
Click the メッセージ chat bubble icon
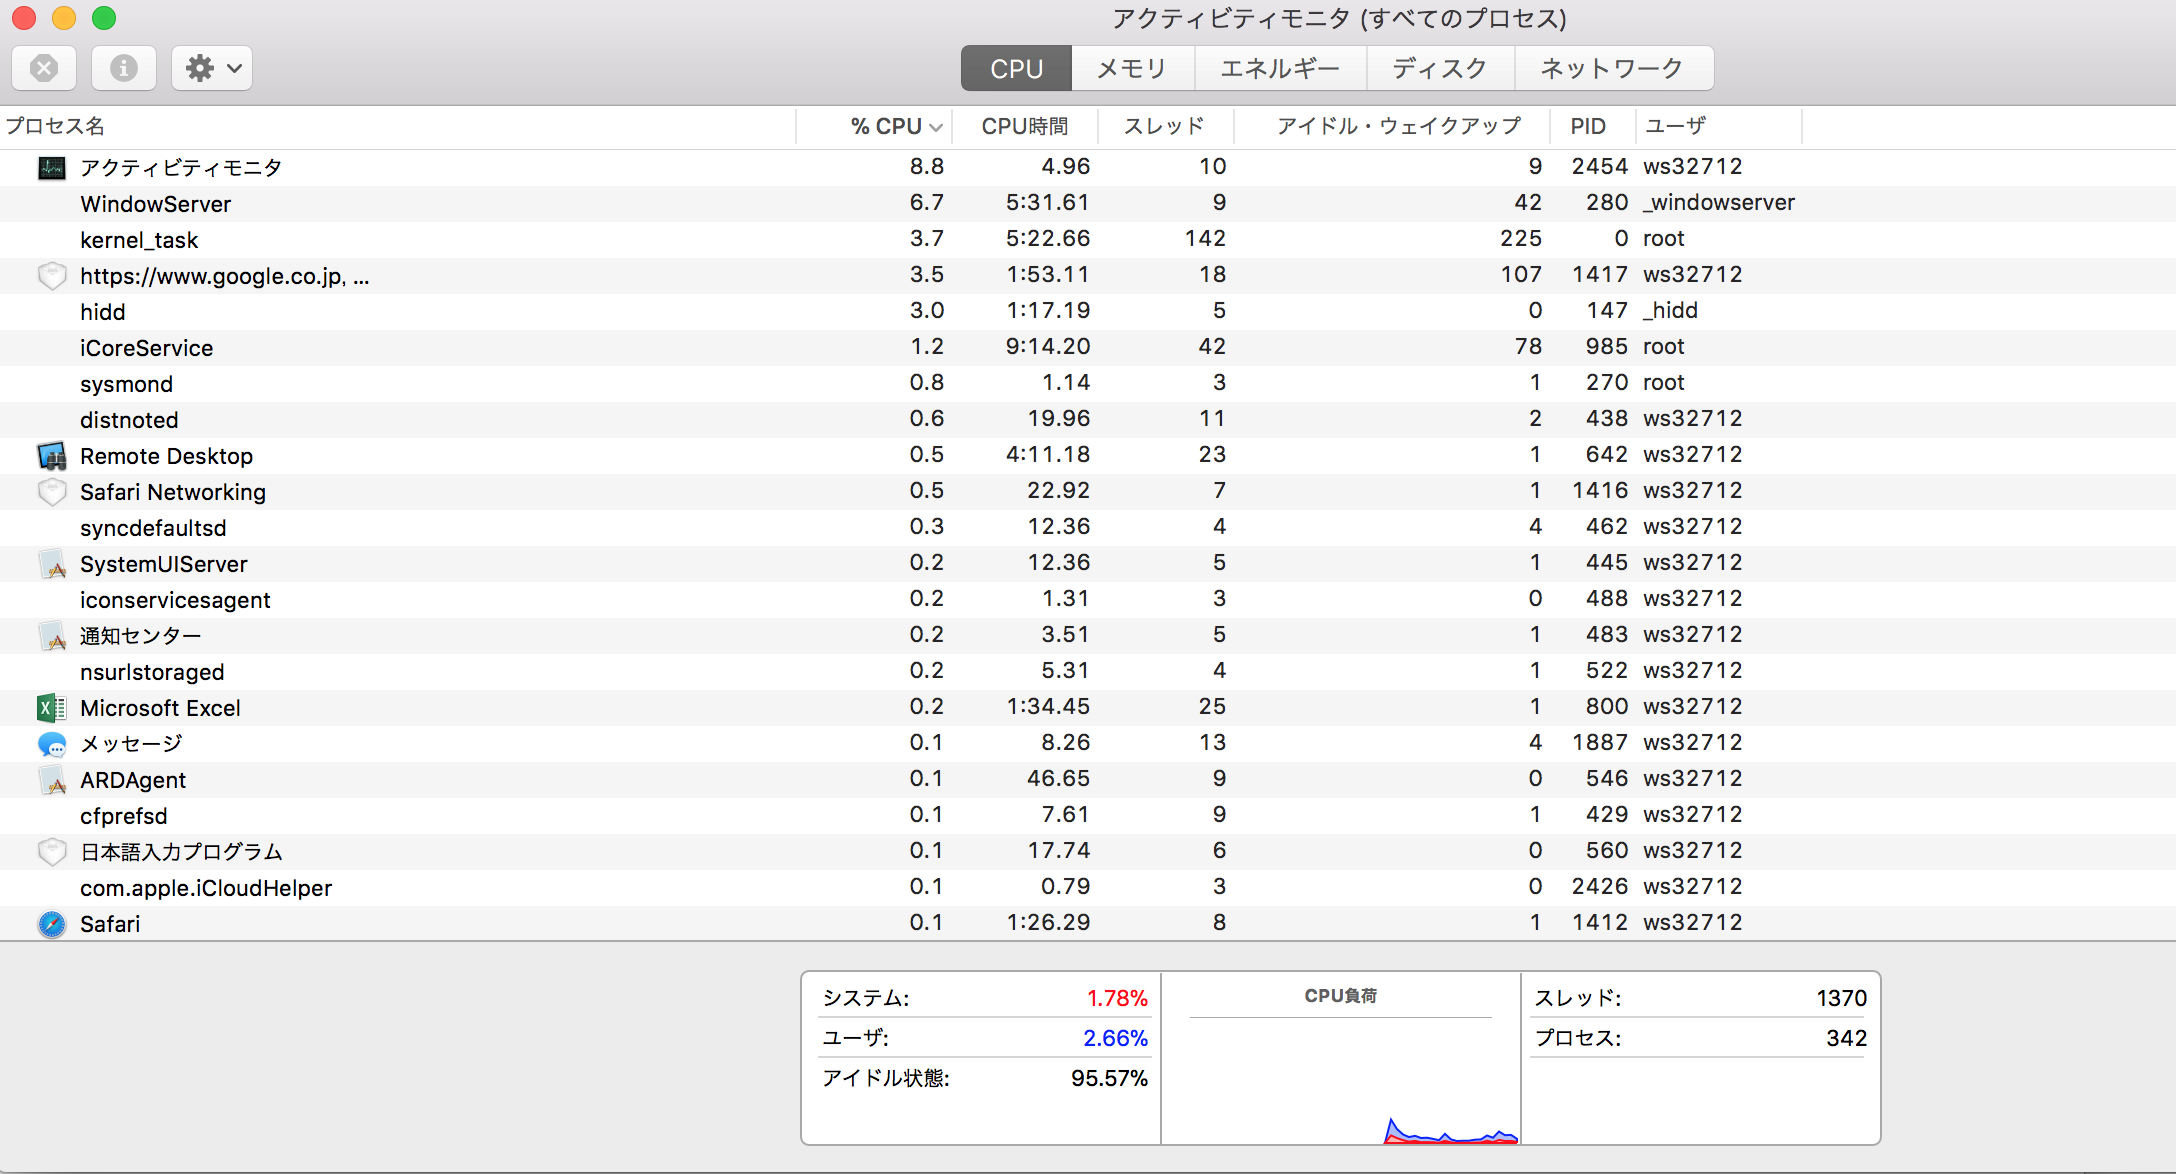pos(52,744)
